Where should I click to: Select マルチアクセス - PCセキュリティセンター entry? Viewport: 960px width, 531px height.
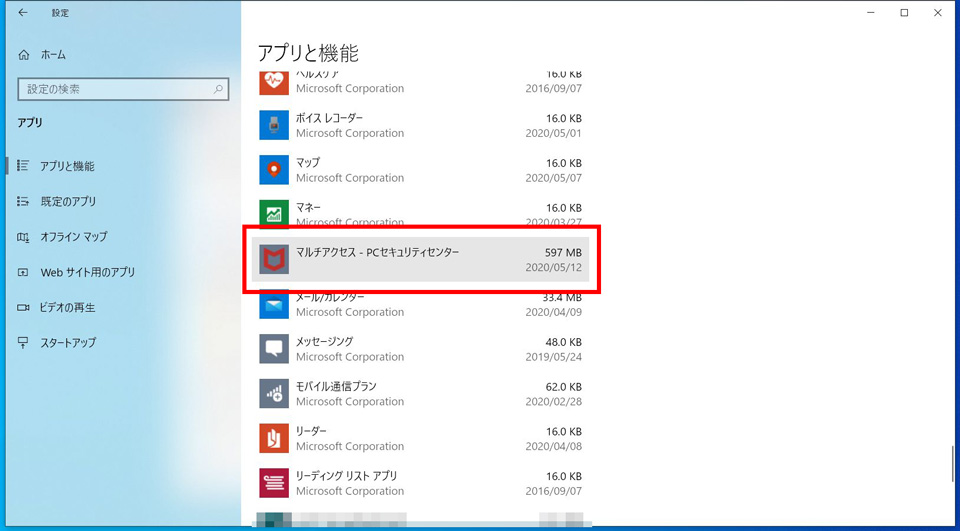(421, 259)
